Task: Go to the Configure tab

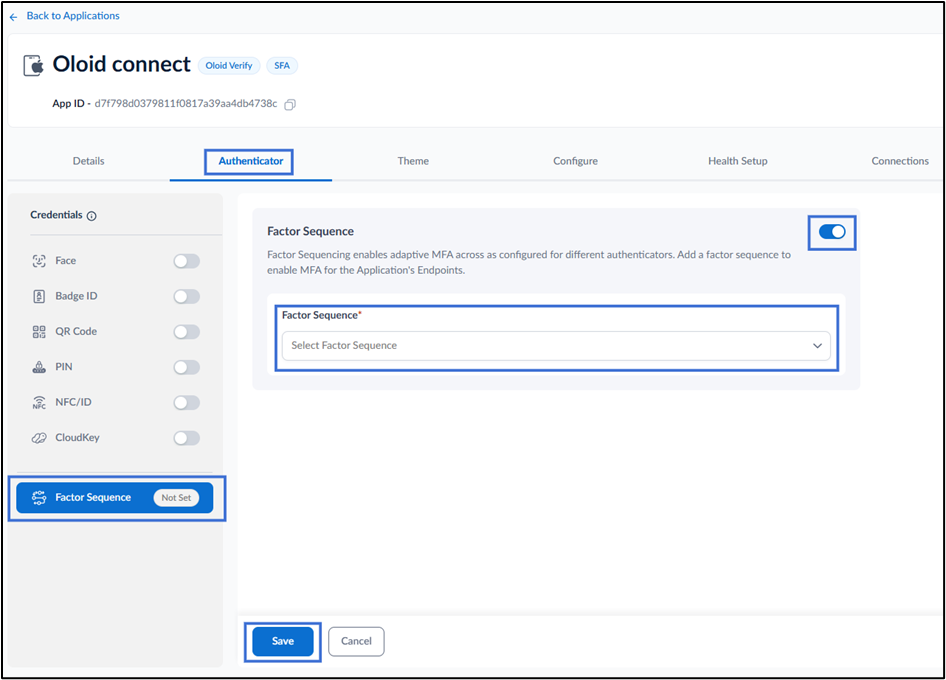Action: pos(576,161)
